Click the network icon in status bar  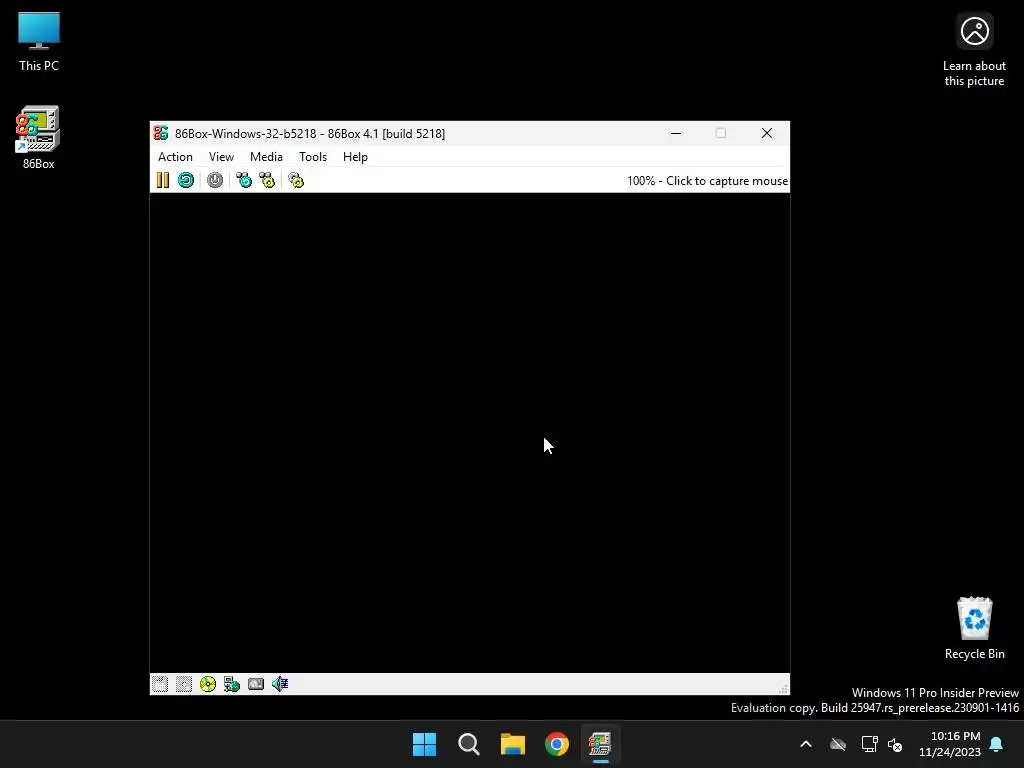point(232,684)
